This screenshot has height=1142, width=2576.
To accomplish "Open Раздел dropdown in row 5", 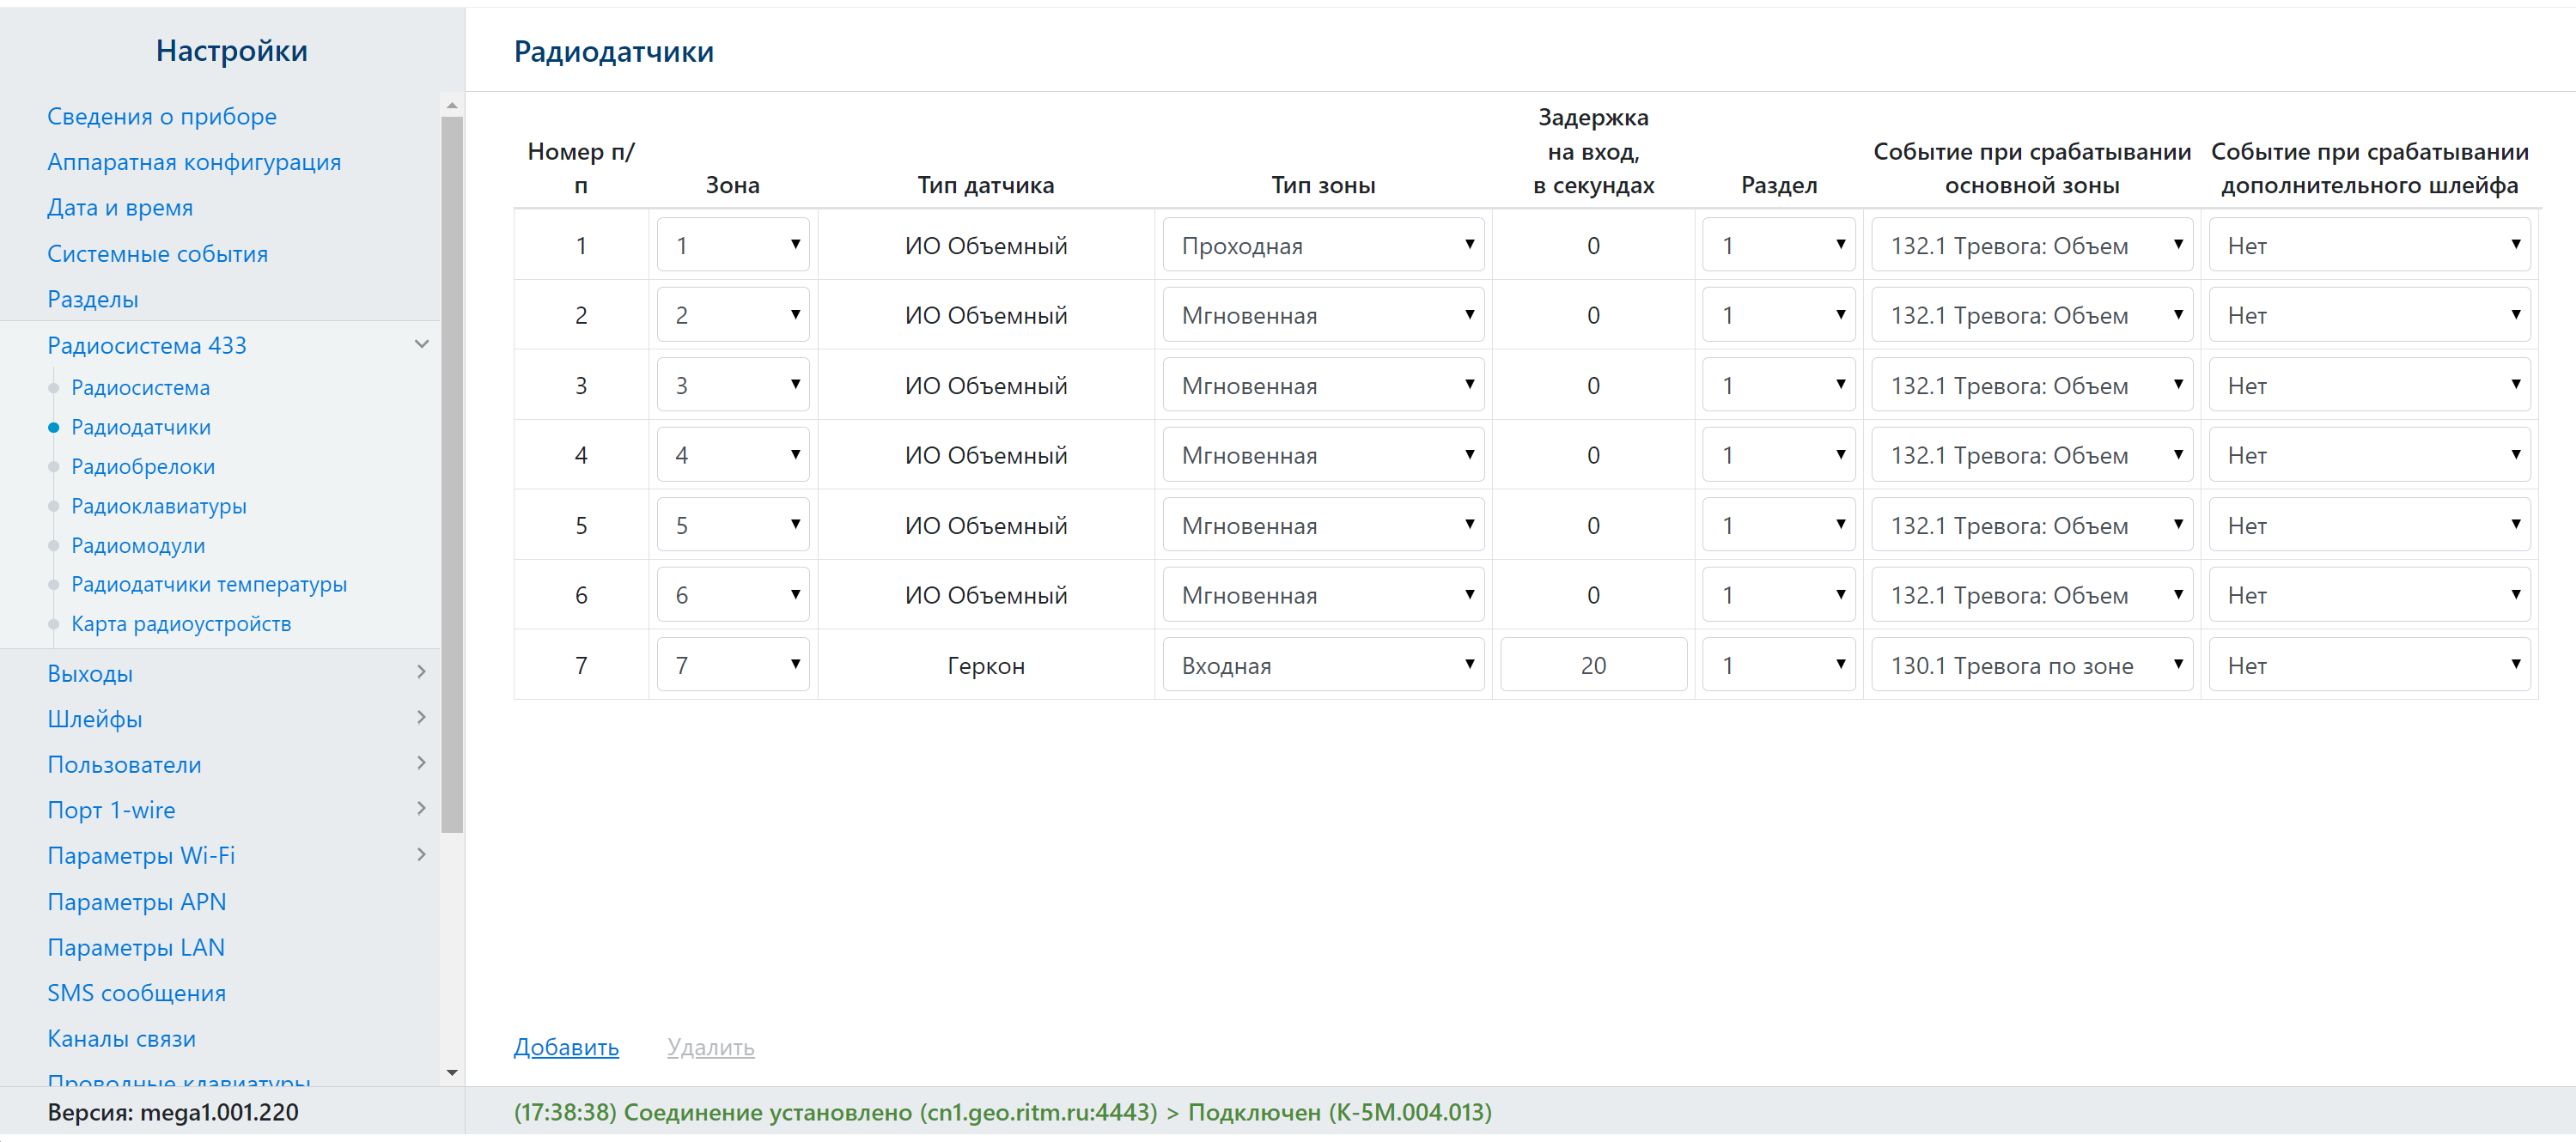I will [1778, 525].
